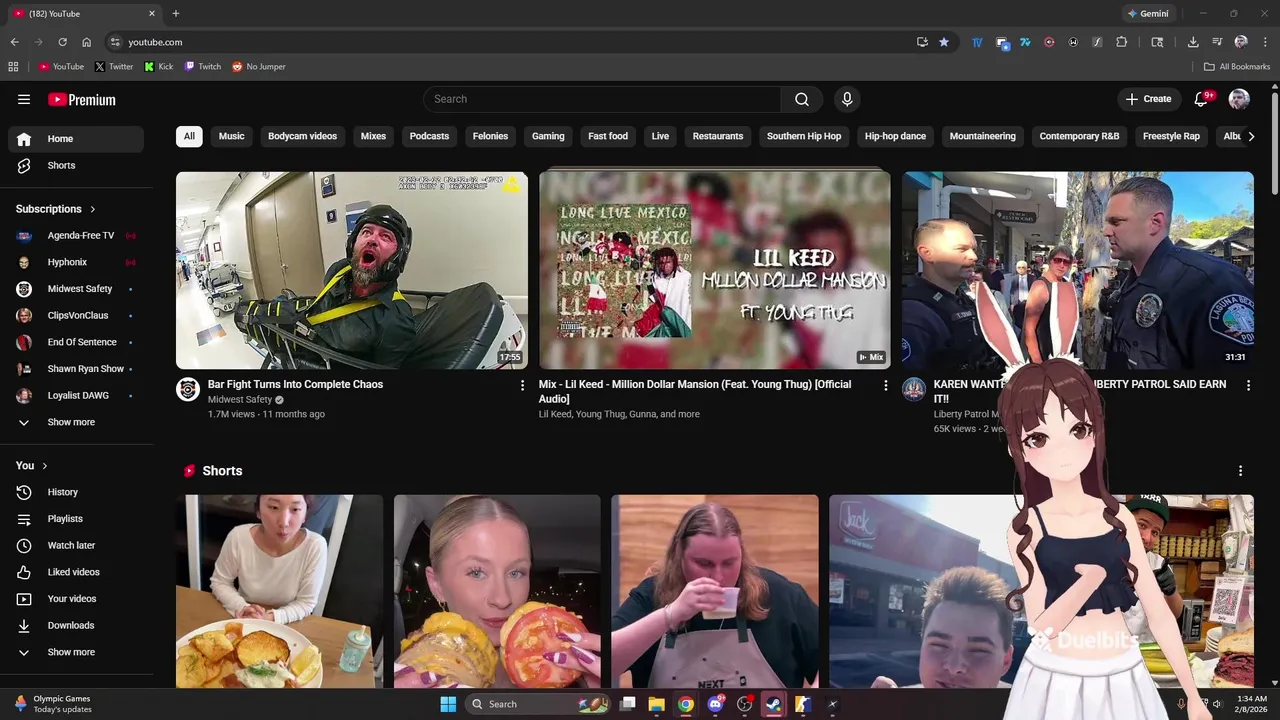1280x720 pixels.
Task: Open Chrome from the taskbar
Action: 685,704
